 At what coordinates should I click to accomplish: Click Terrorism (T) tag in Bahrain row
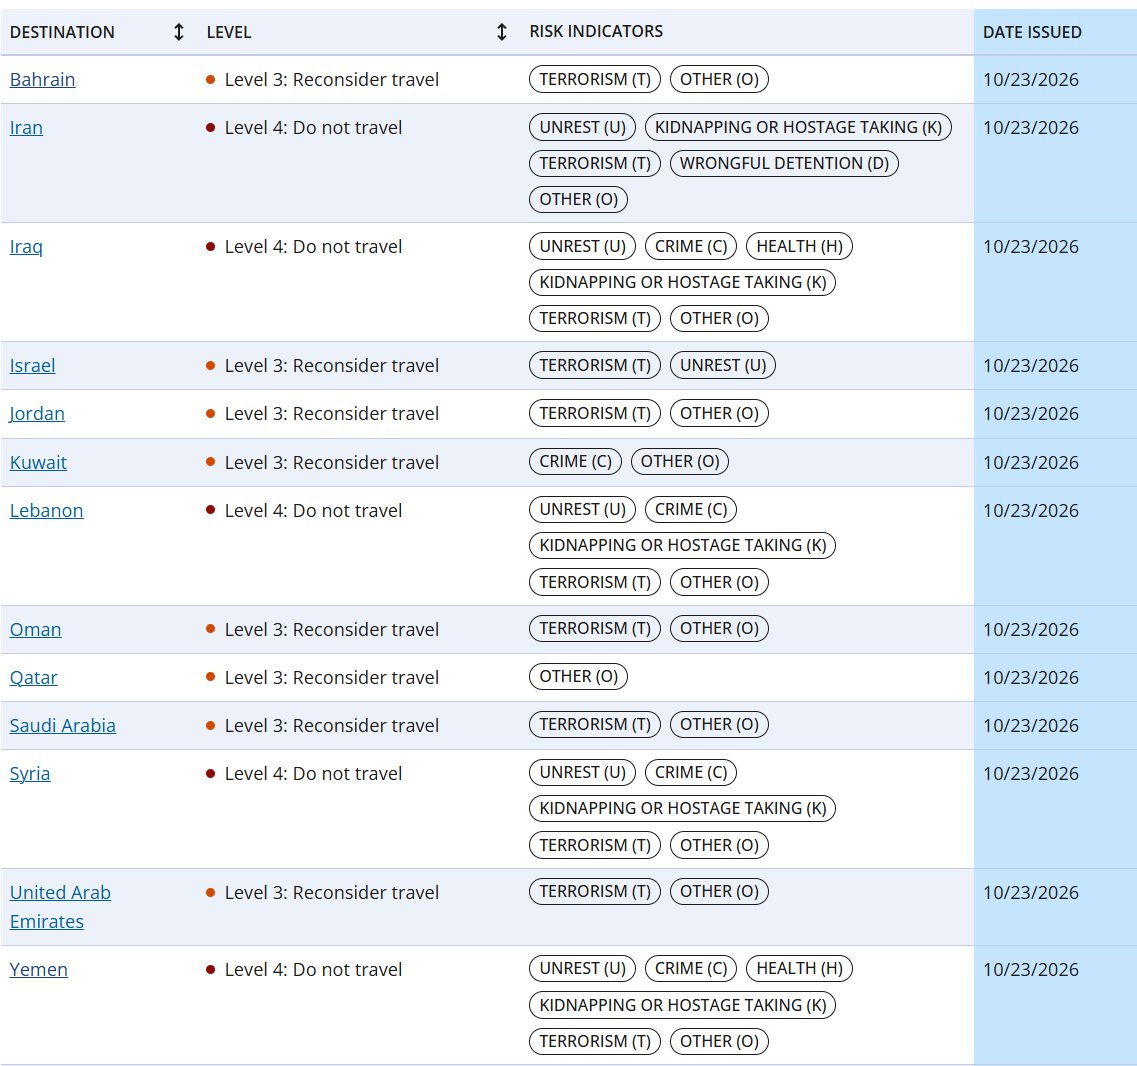pos(595,79)
